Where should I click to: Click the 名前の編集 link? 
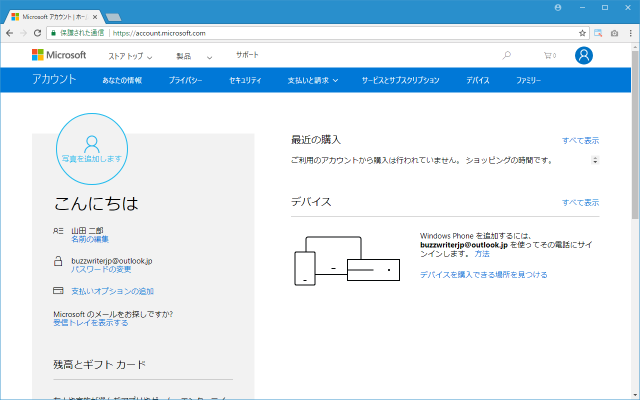(90, 239)
